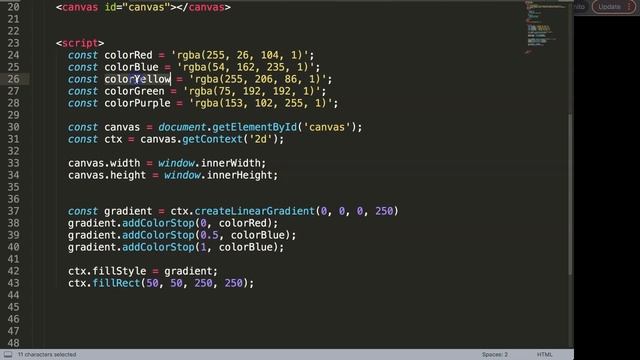Click line number 26 in the gutter
The width and height of the screenshot is (640, 360).
(x=13, y=79)
